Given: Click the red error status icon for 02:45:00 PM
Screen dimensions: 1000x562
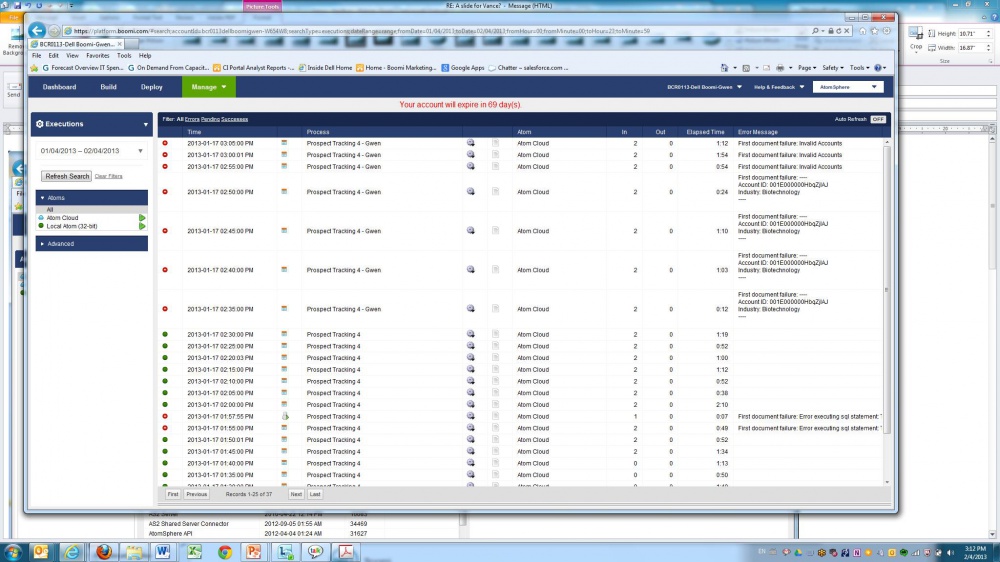Looking at the screenshot, I should [x=165, y=231].
